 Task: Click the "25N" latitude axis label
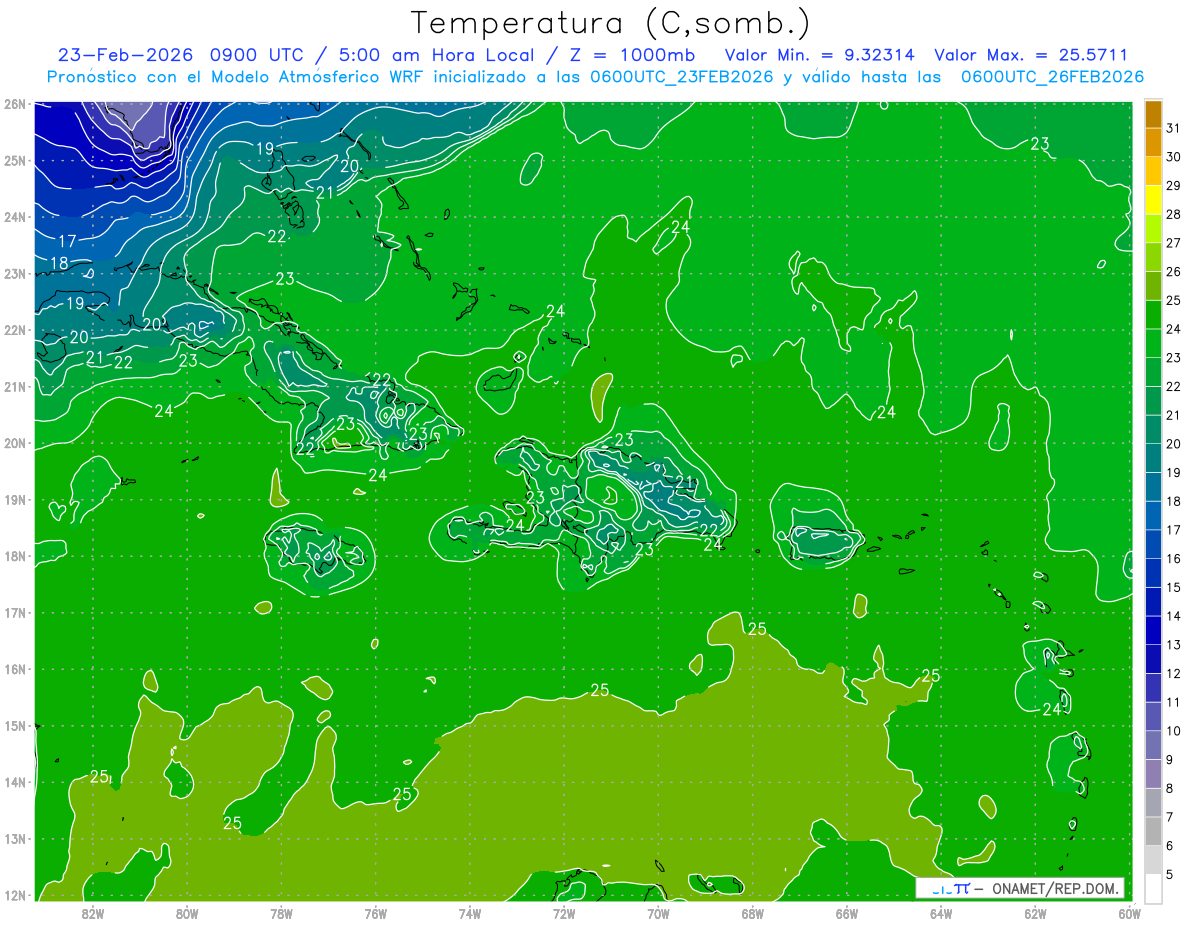pos(14,161)
